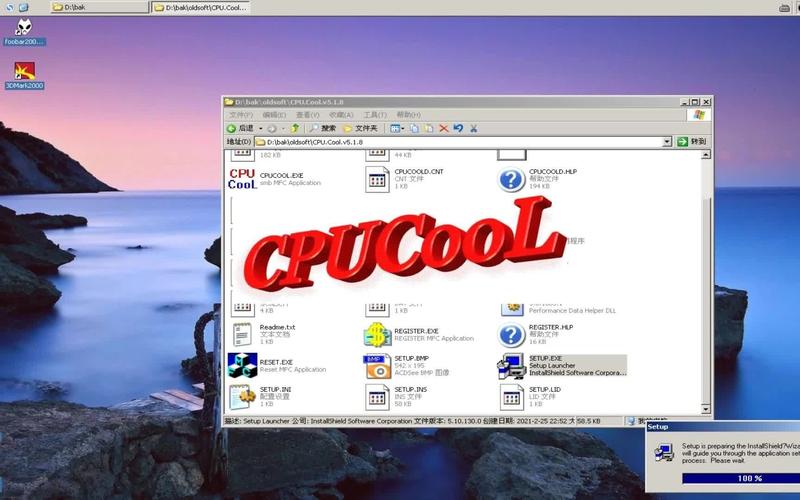Click the green Back arrow toolbar icon
Image resolution: width=800 pixels, height=500 pixels.
(x=231, y=129)
